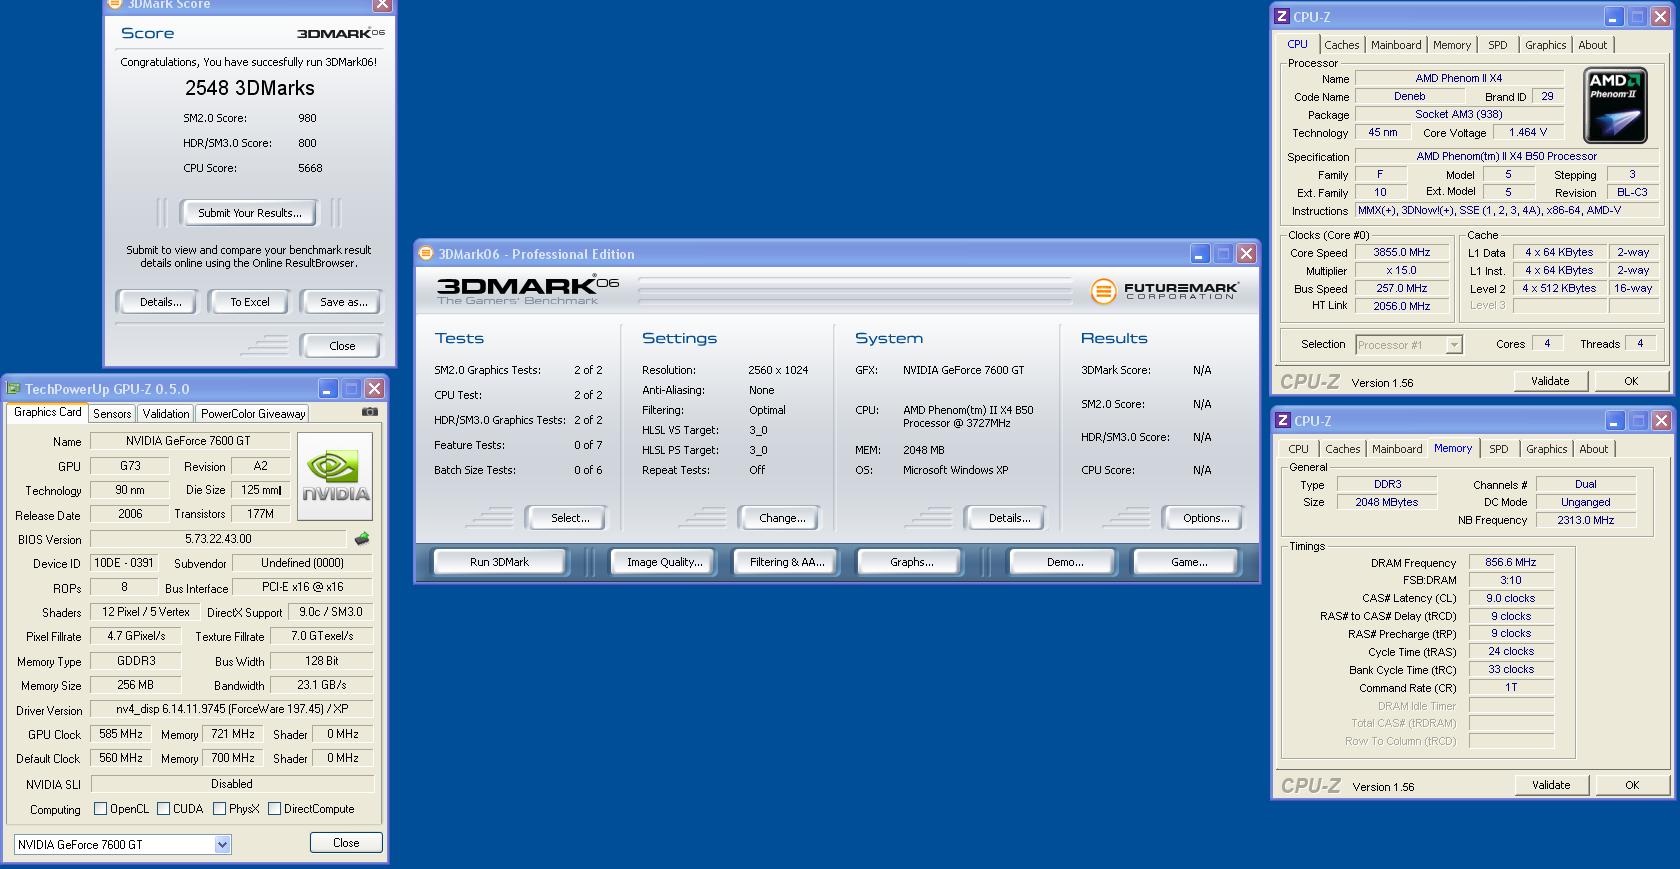Click the Submit Your Results button
Viewport: 1680px width, 869px height.
click(x=249, y=213)
